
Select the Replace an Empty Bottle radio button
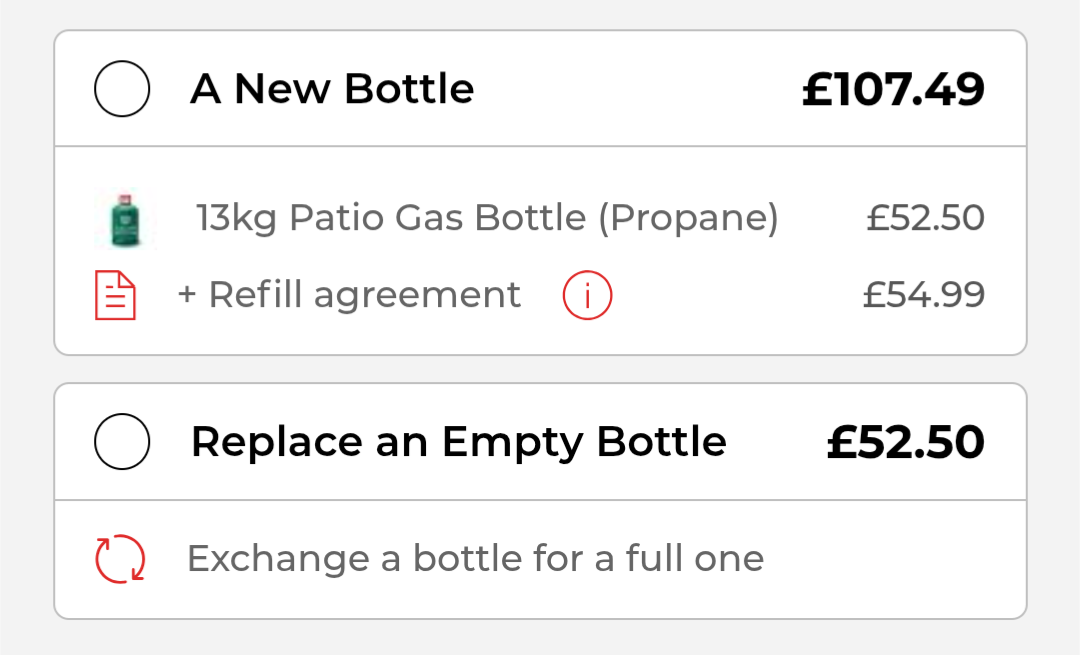pyautogui.click(x=122, y=441)
